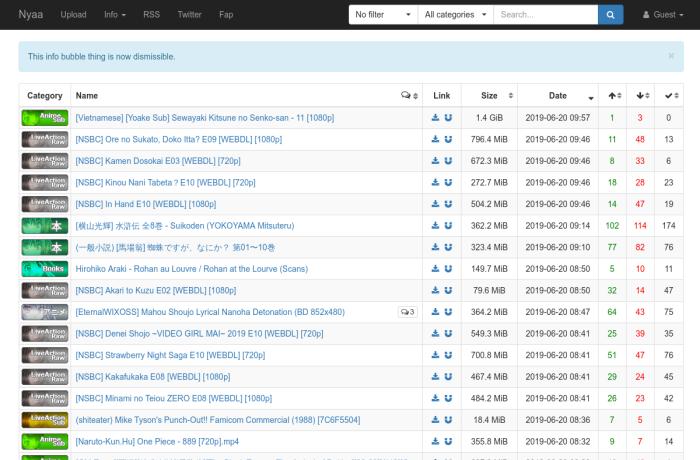Download torrent for One Piece 889
This screenshot has height=460, width=700.
pyautogui.click(x=435, y=441)
